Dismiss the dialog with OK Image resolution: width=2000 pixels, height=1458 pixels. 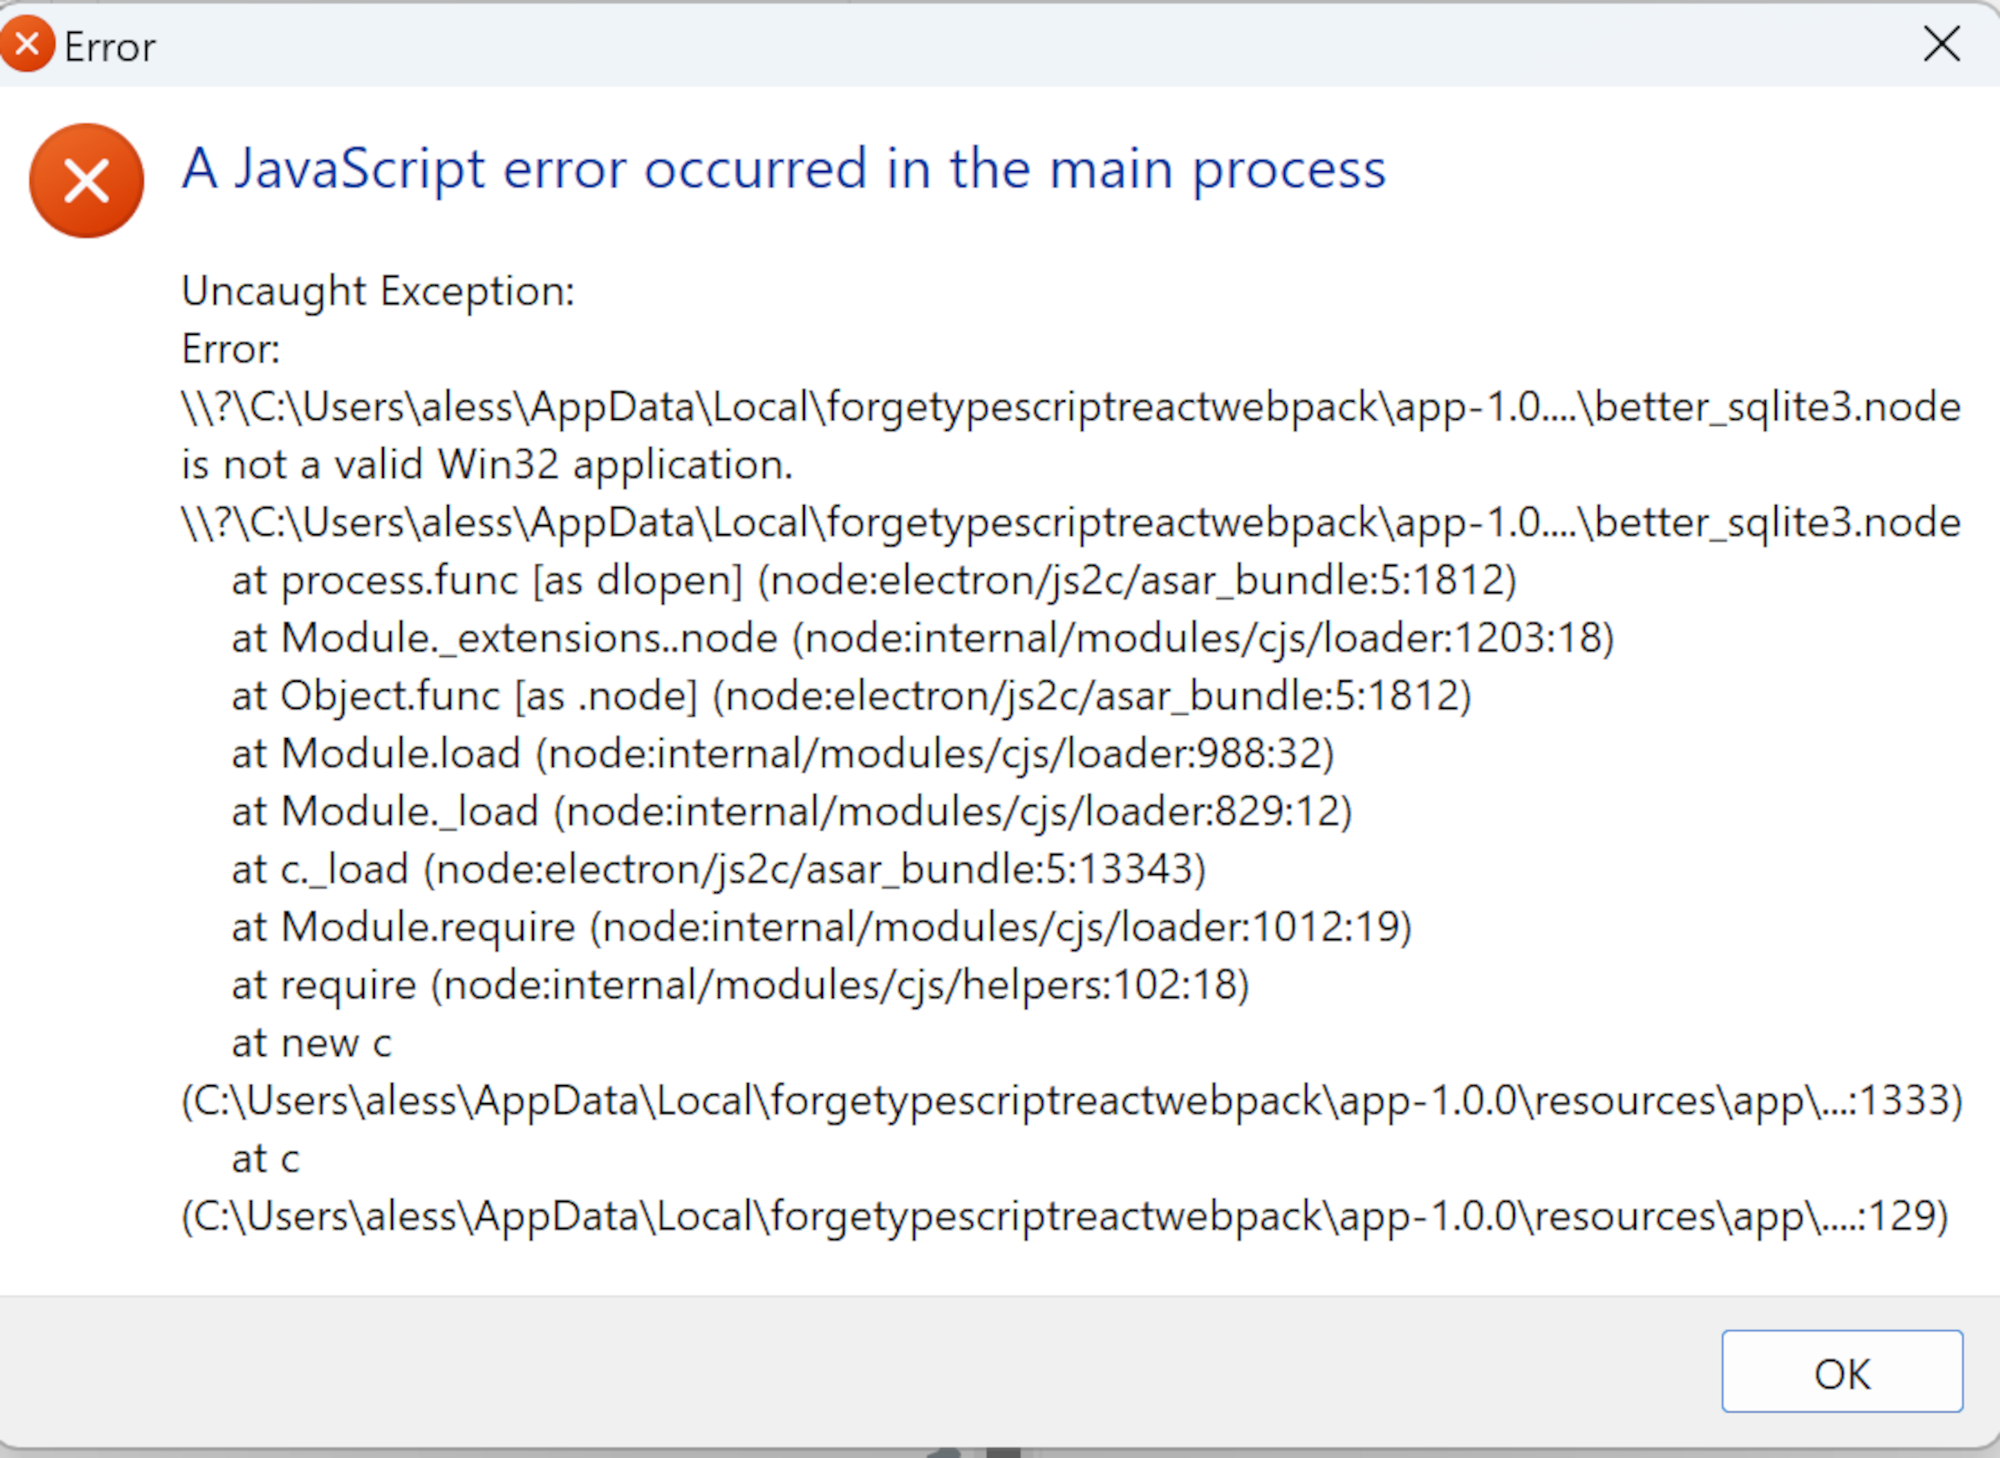(1843, 1372)
